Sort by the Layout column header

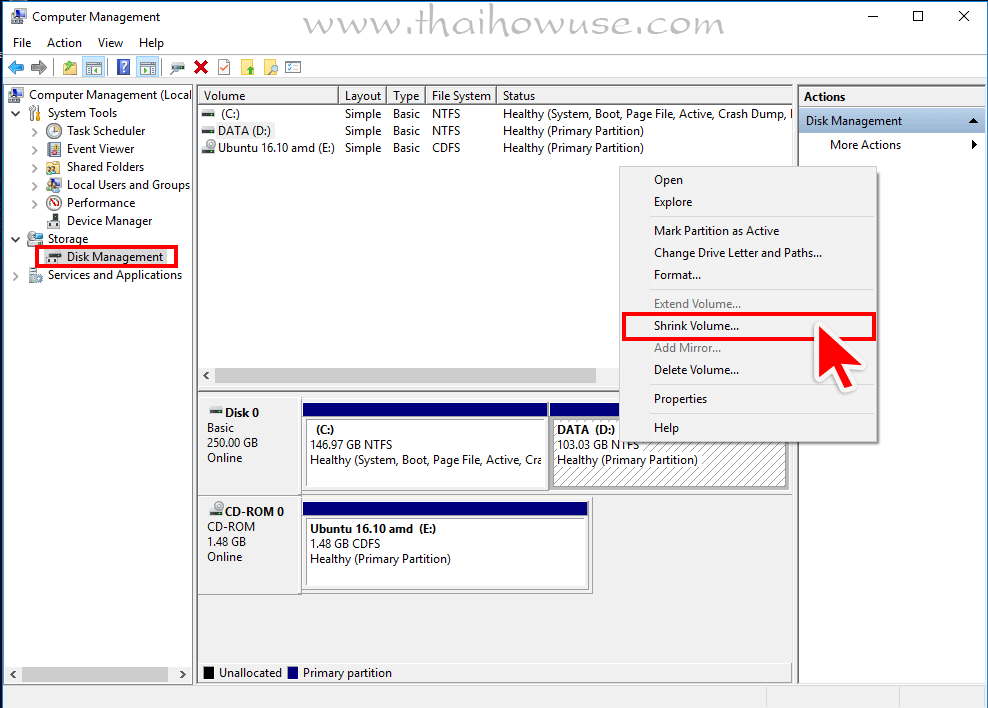[x=362, y=96]
